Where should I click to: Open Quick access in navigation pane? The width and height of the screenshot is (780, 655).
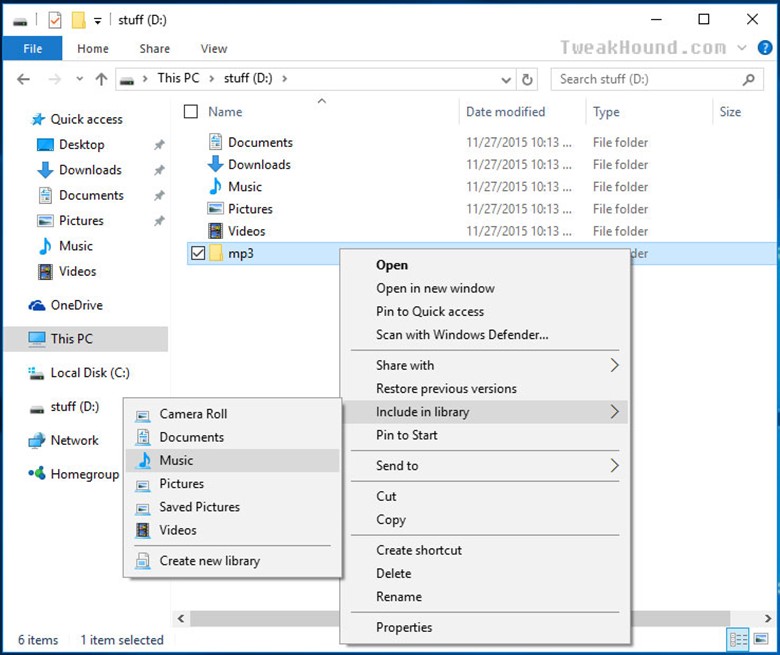tap(86, 119)
